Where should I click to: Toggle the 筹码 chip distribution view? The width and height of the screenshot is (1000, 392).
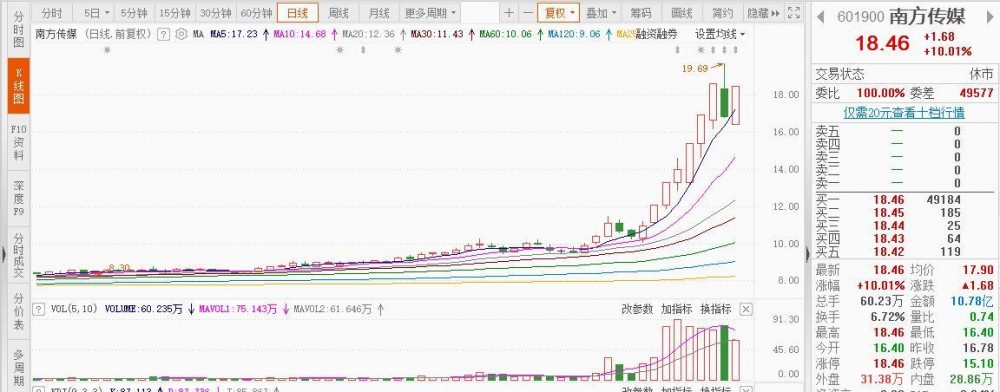[641, 13]
